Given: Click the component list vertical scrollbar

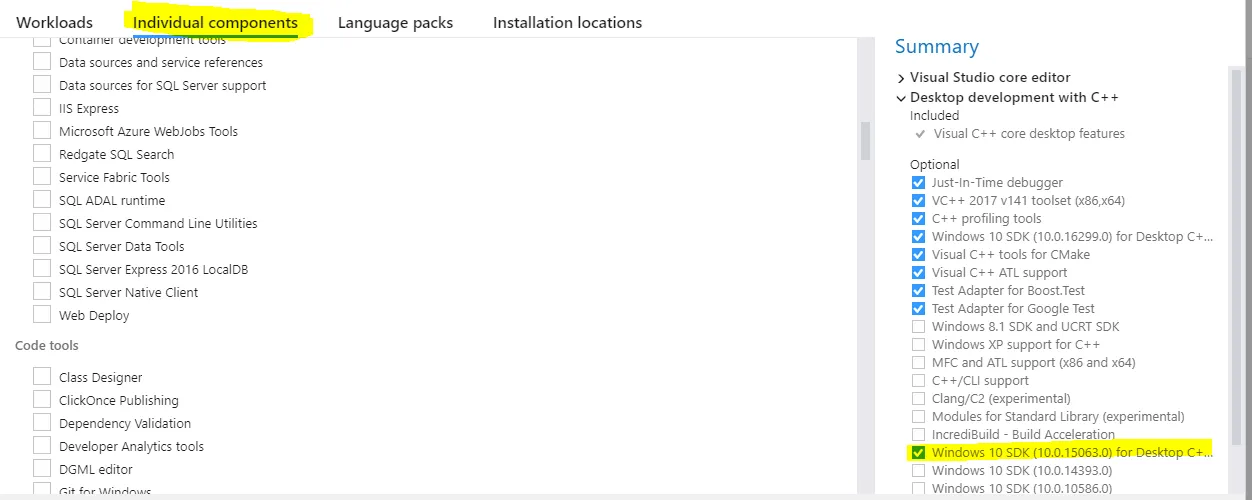Looking at the screenshot, I should [x=865, y=140].
